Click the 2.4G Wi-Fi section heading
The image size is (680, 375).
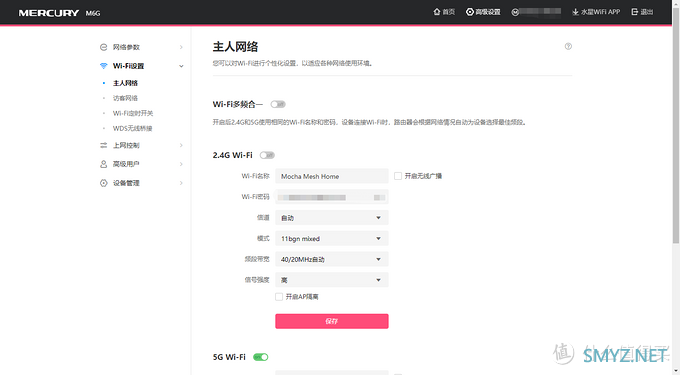pyautogui.click(x=232, y=155)
